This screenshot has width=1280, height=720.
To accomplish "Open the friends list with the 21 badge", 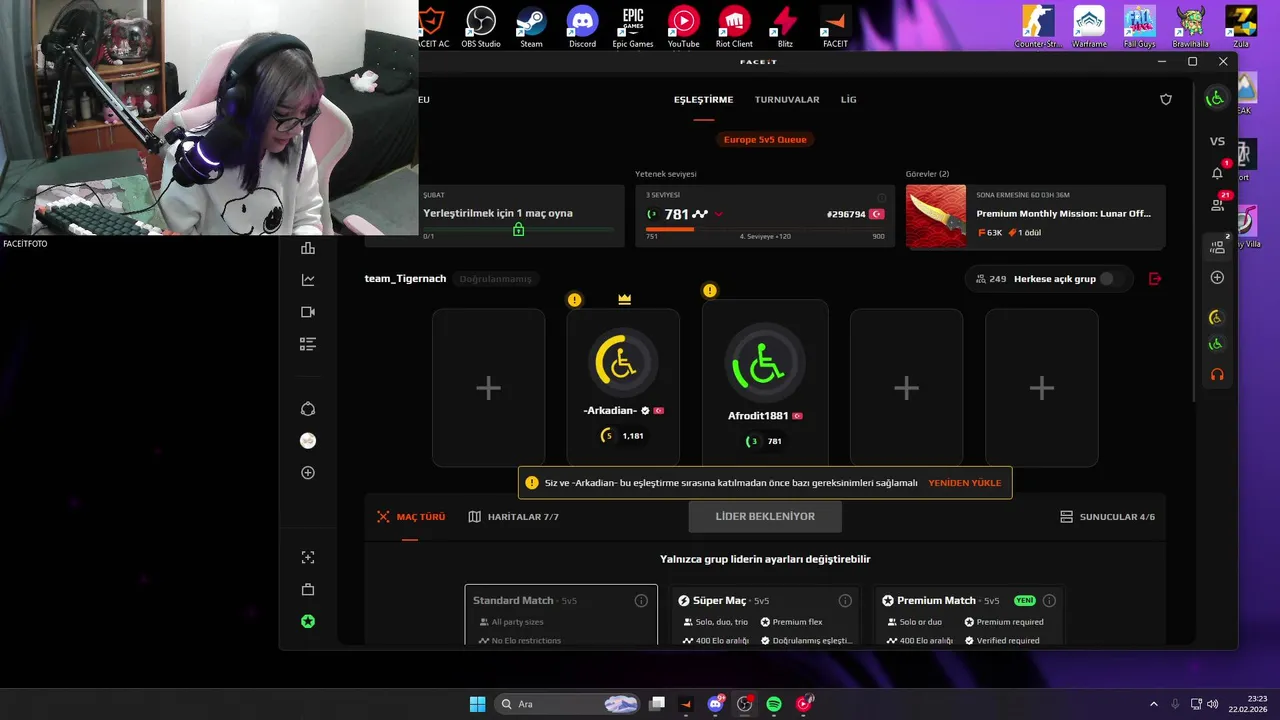I will point(1217,204).
